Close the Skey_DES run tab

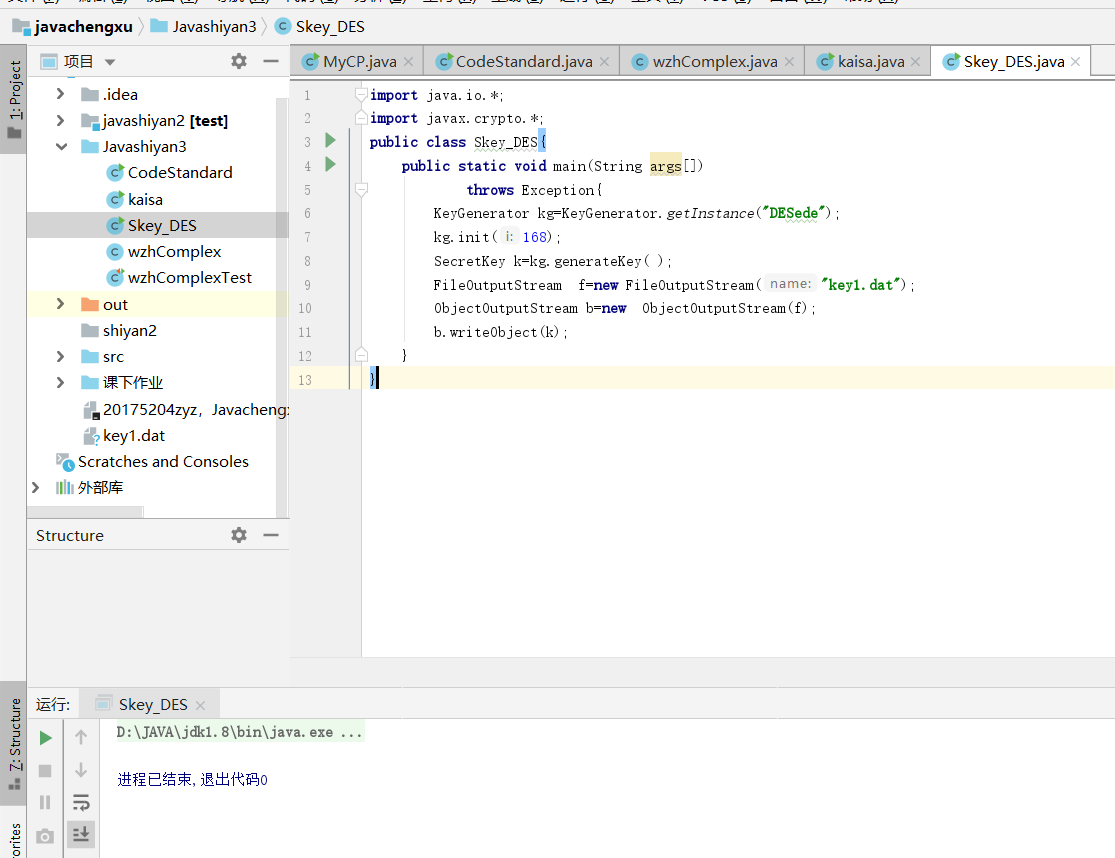[201, 705]
